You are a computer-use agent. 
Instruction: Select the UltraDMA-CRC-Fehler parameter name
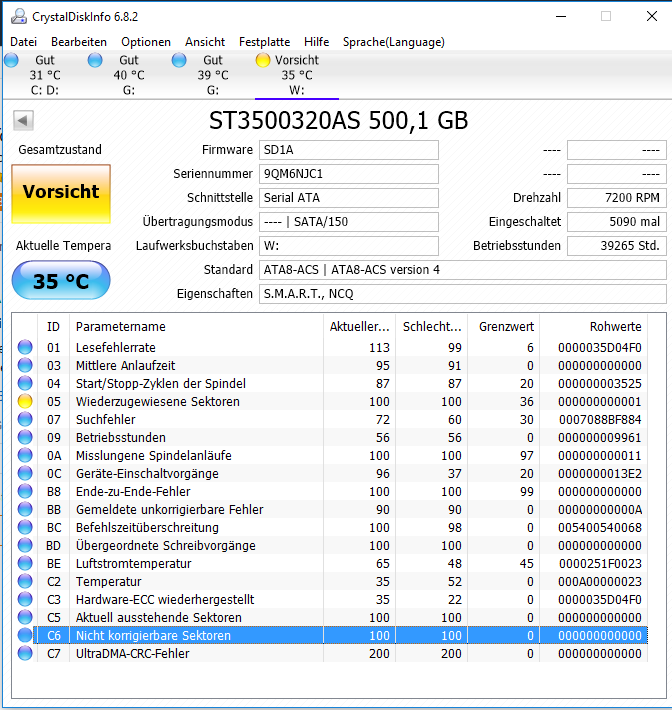pyautogui.click(x=133, y=654)
